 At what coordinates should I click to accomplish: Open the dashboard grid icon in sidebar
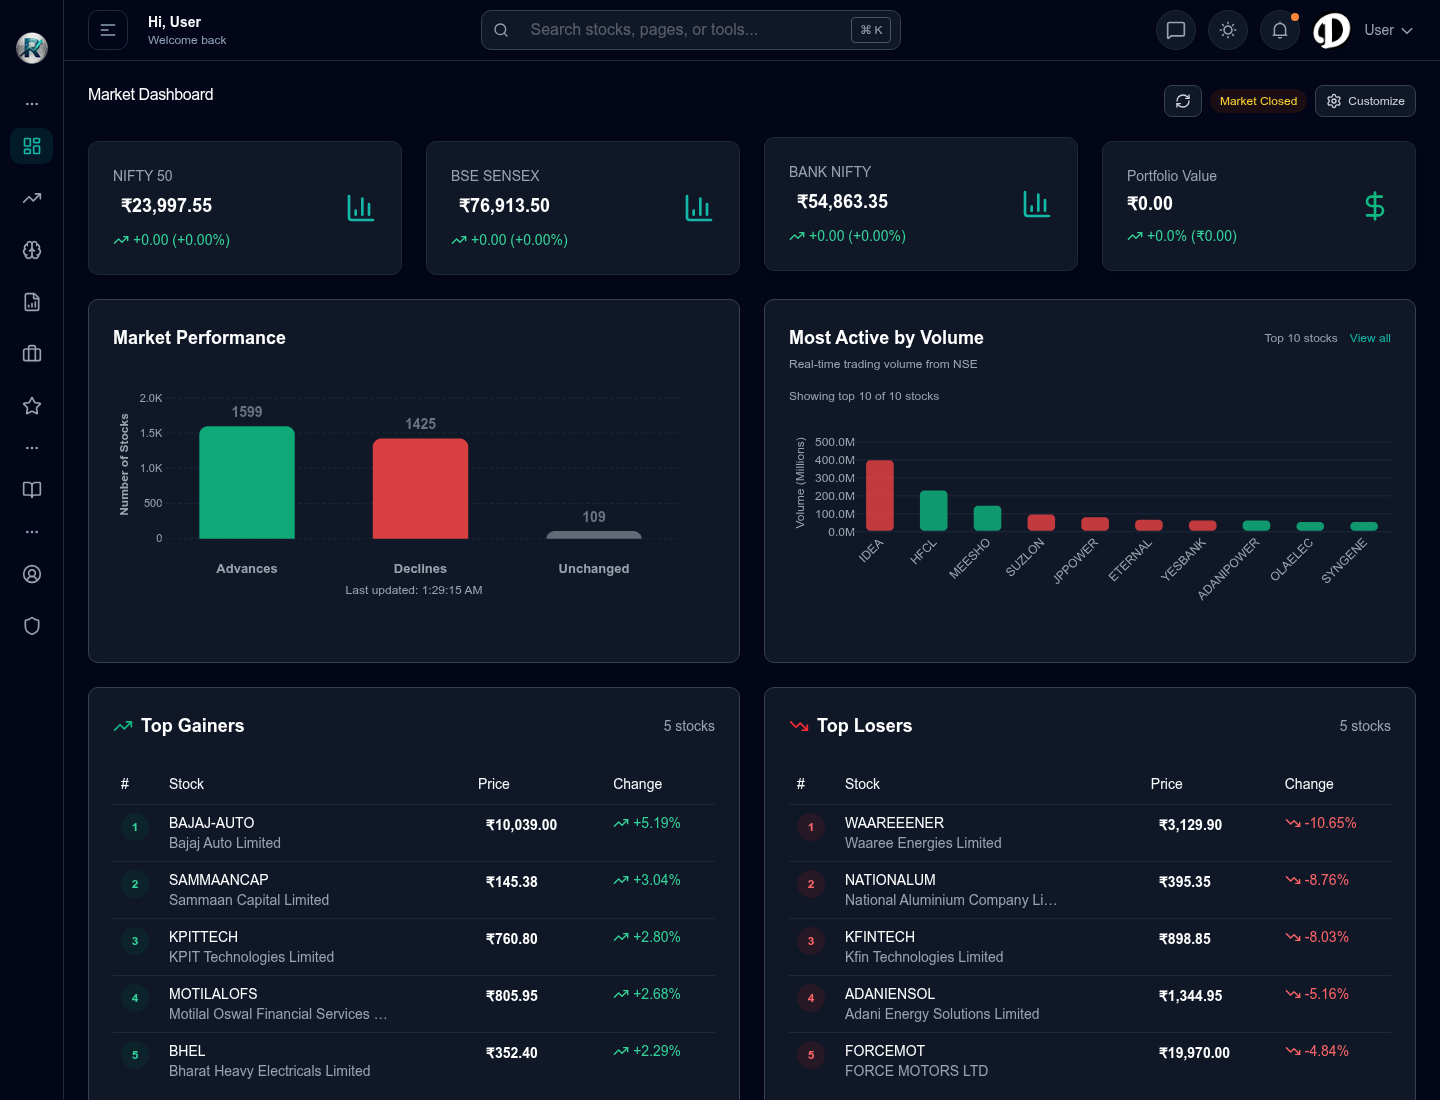coord(32,146)
